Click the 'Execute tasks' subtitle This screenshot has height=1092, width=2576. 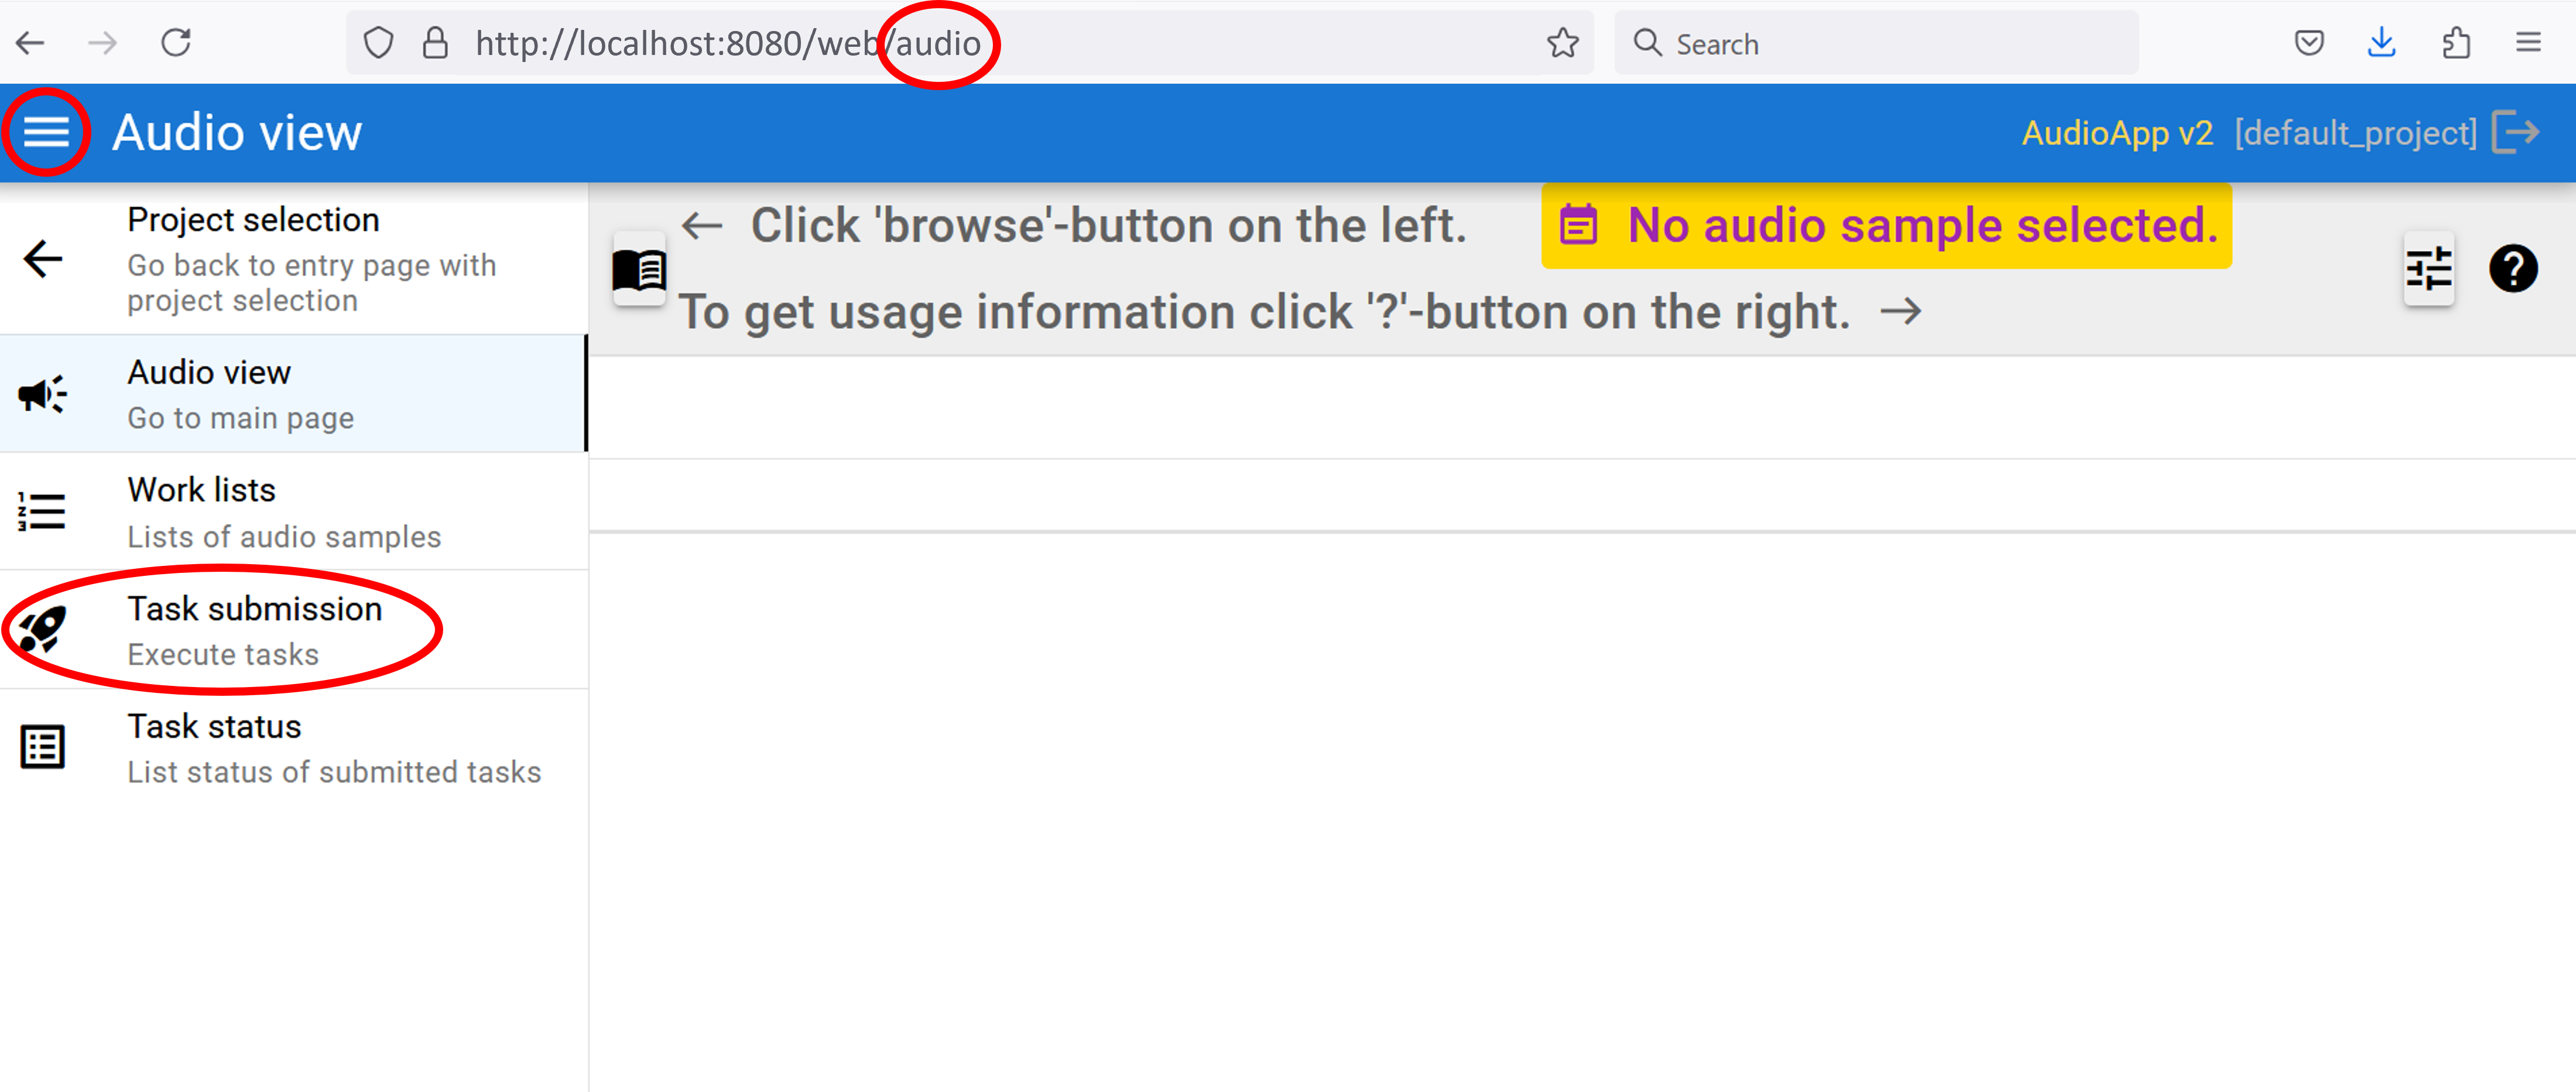(223, 654)
